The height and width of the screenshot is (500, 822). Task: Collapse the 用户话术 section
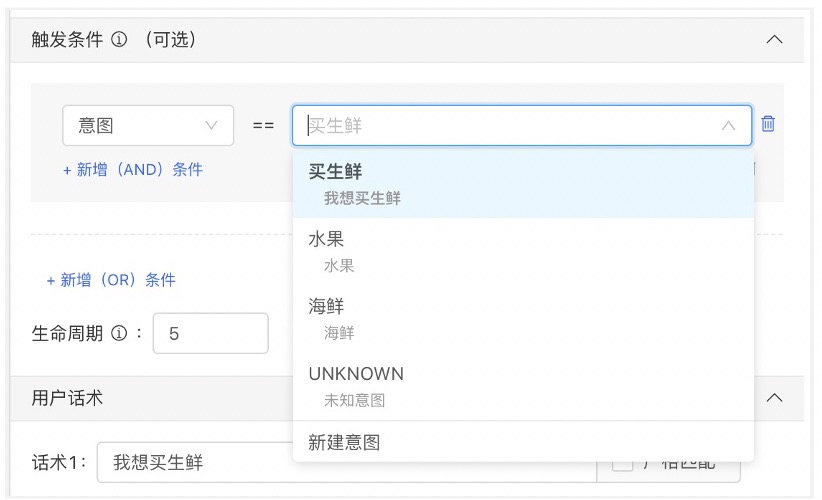point(774,398)
